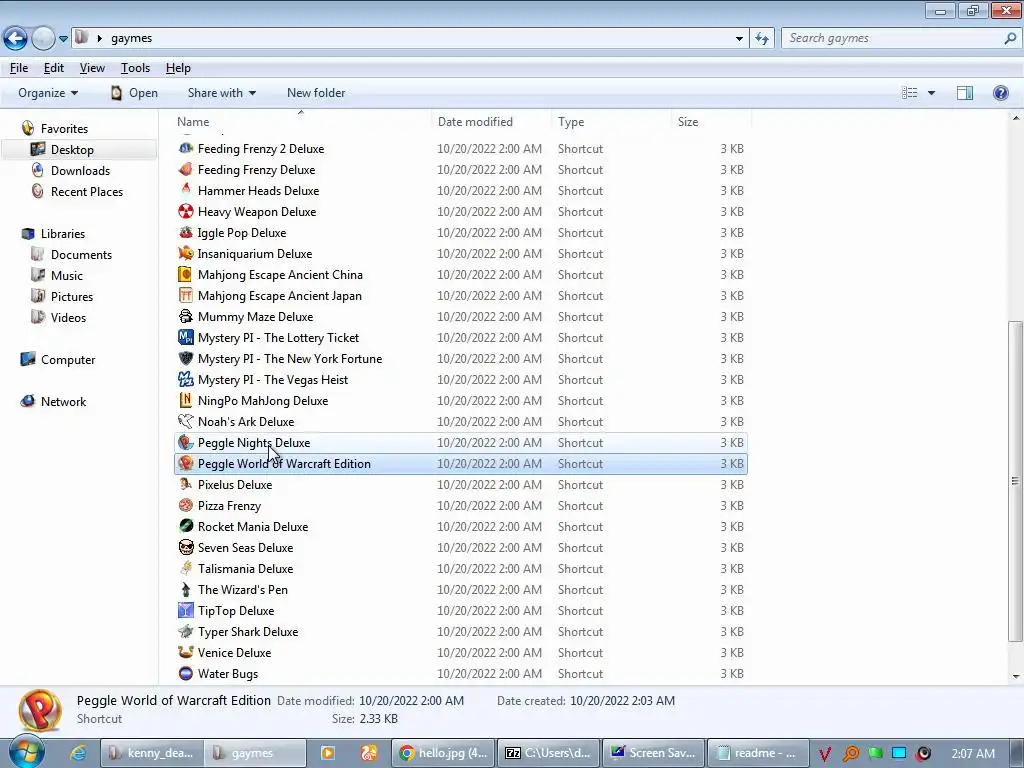Open the File menu
The image size is (1024, 768).
pyautogui.click(x=19, y=68)
